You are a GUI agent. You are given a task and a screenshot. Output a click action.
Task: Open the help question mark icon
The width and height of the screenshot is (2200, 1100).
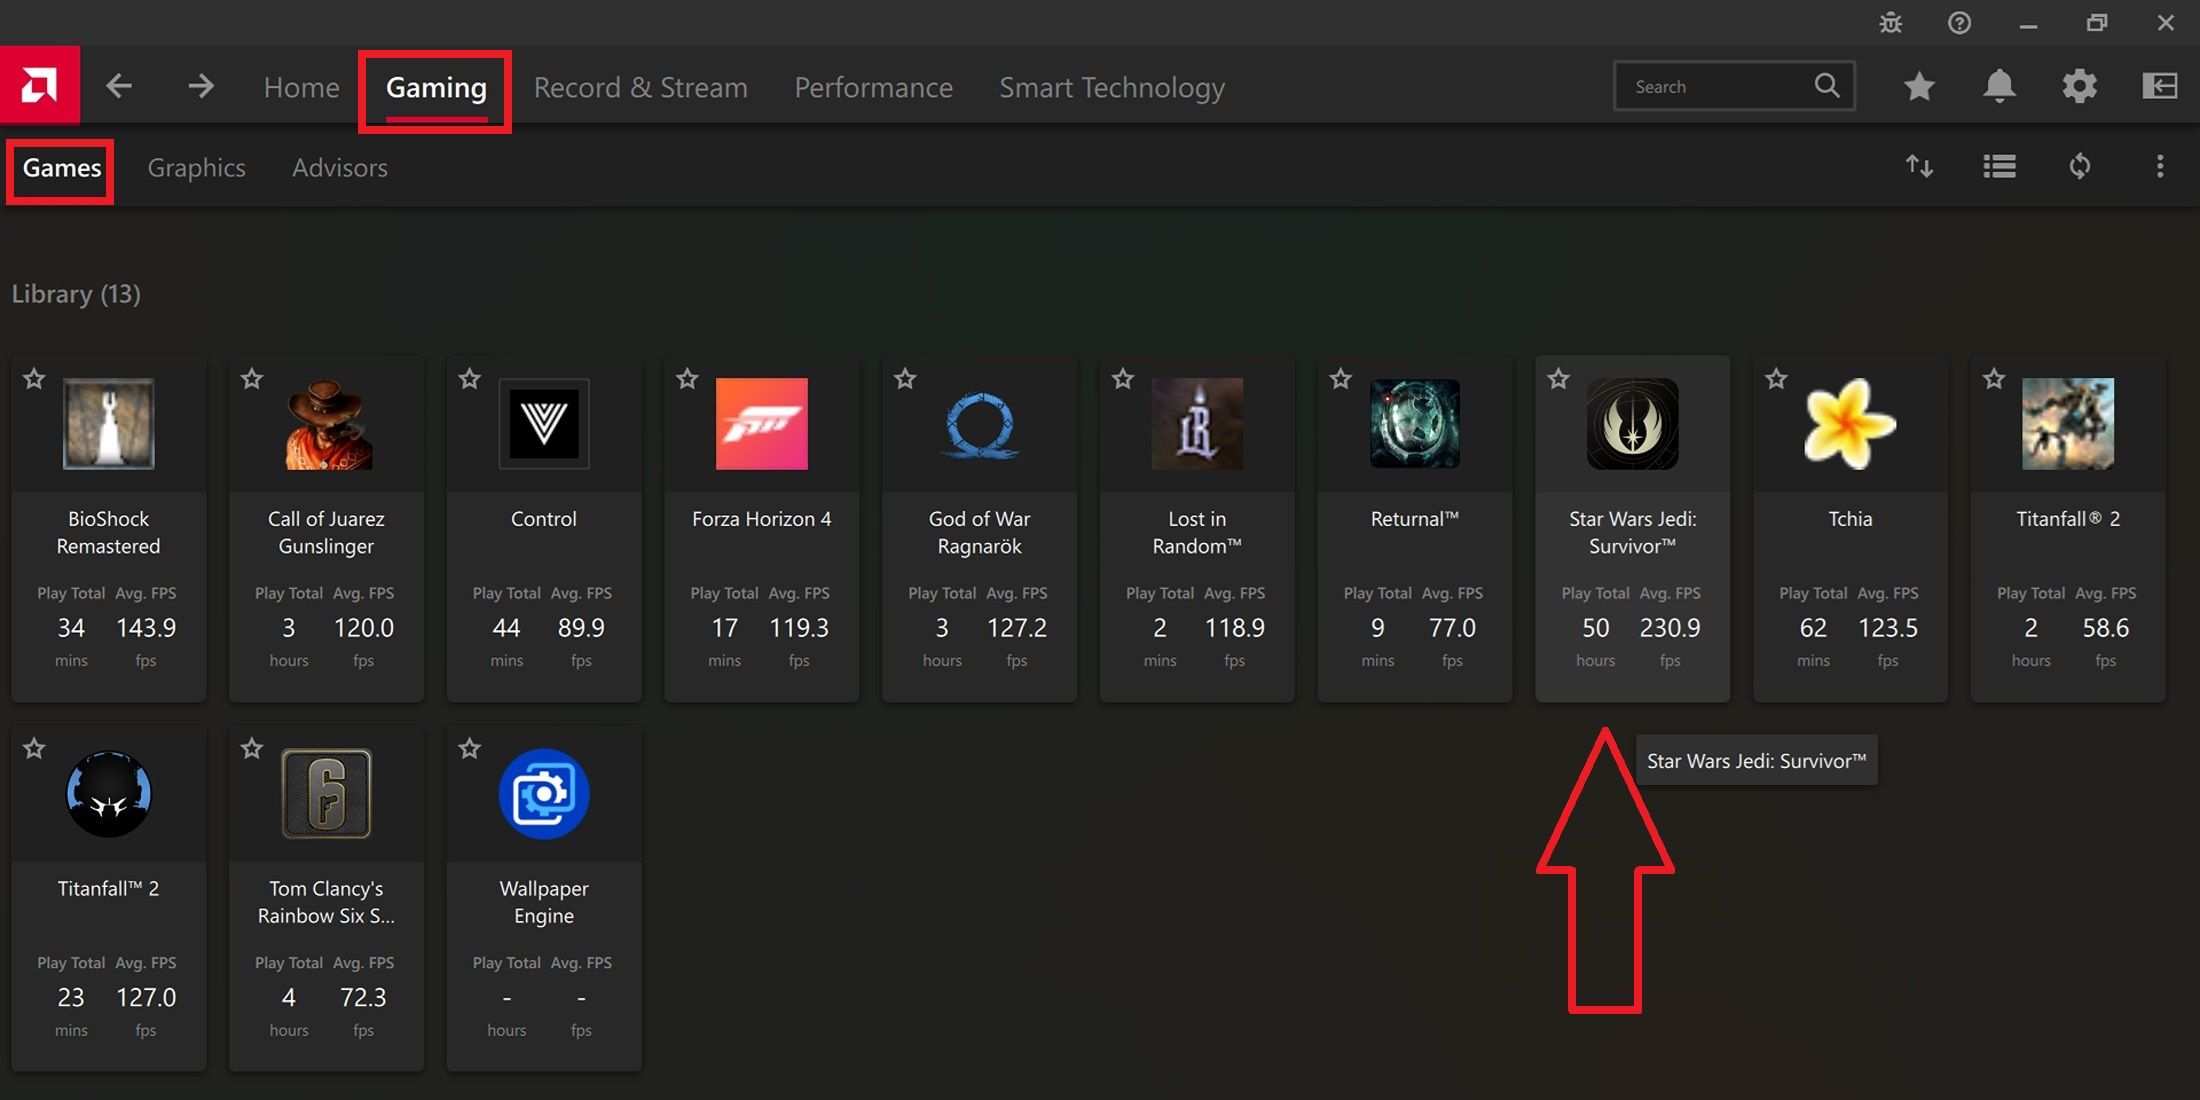(x=1959, y=23)
